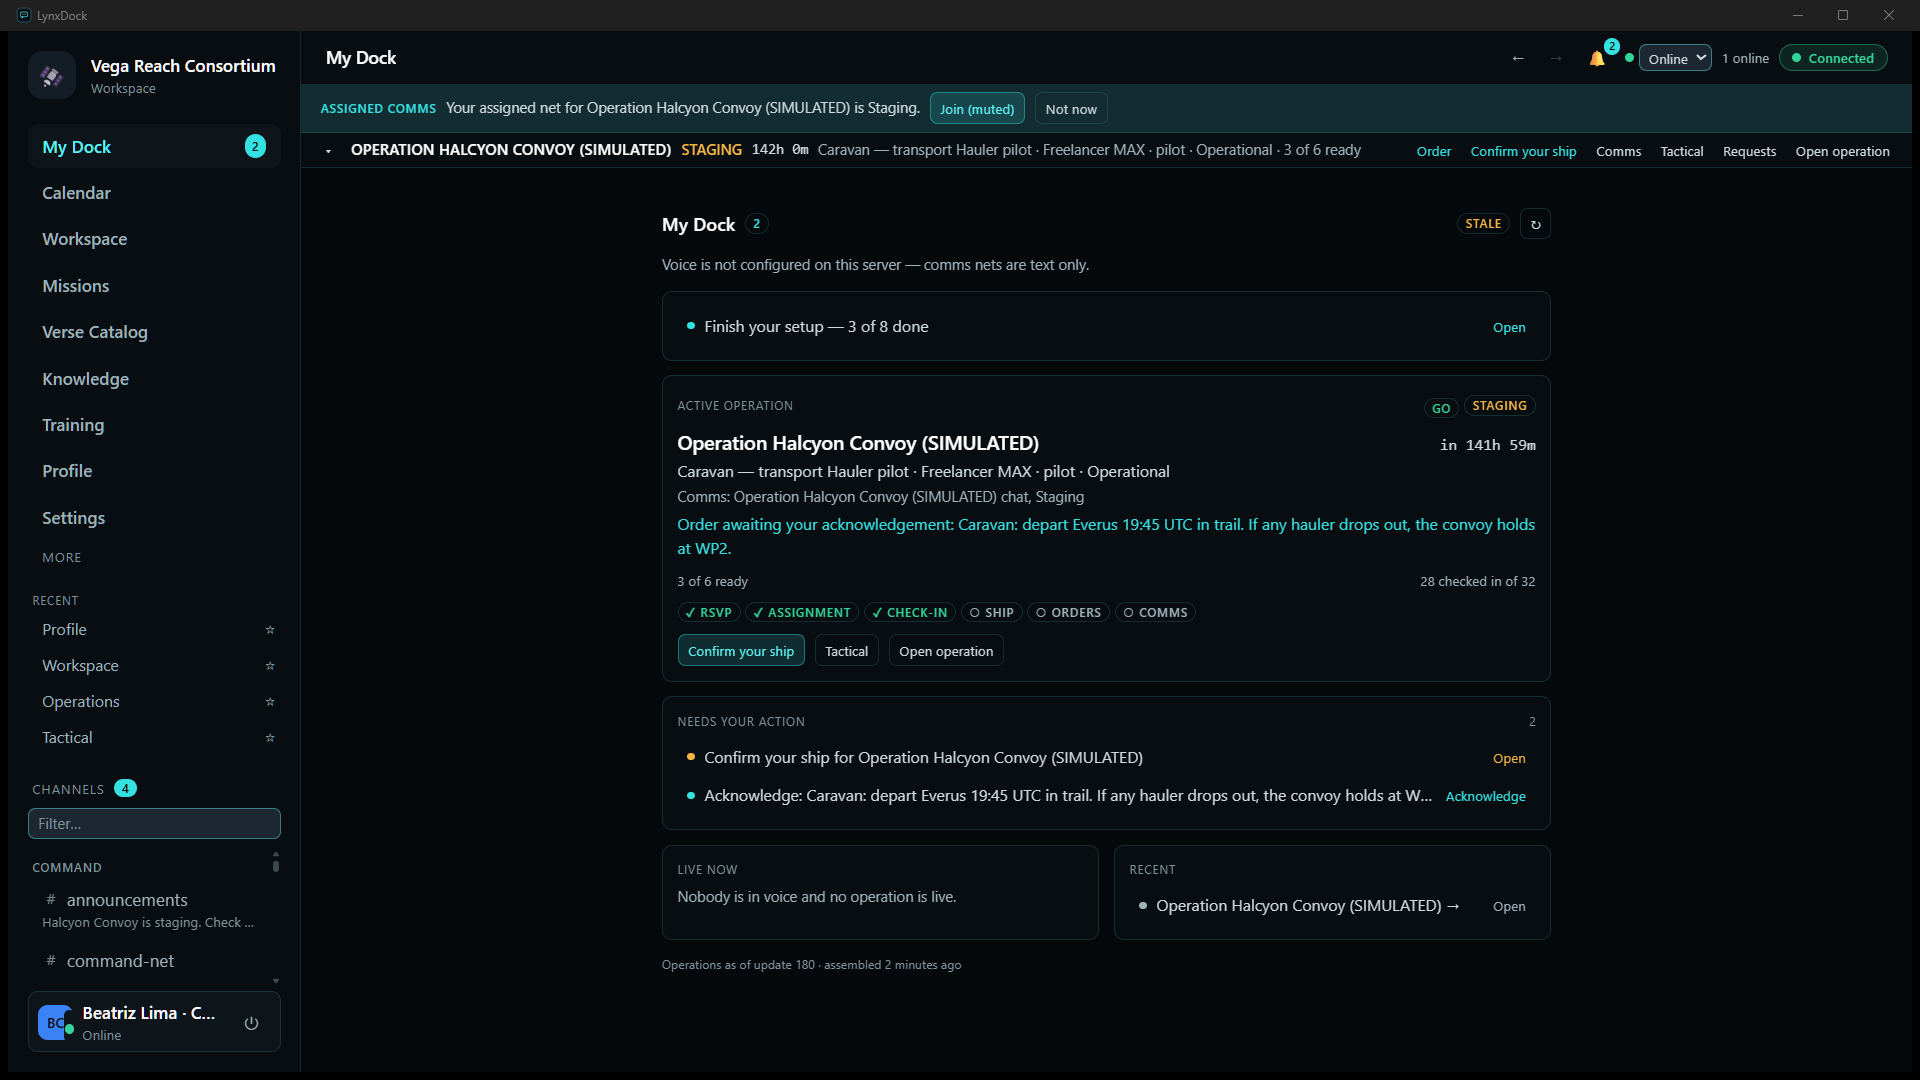The height and width of the screenshot is (1080, 1920).
Task: Click Requests link in operation banner
Action: [1749, 151]
